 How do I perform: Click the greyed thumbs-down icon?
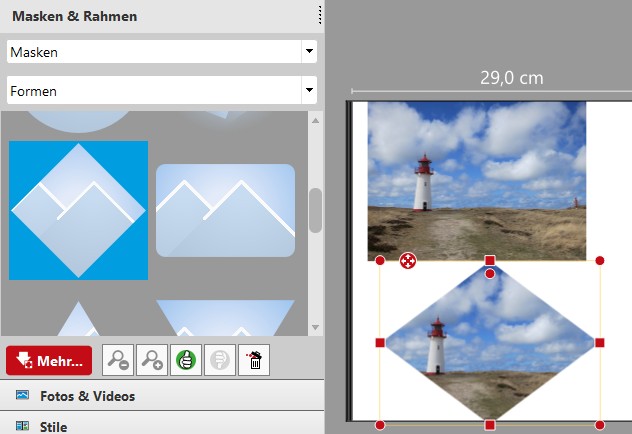[220, 360]
